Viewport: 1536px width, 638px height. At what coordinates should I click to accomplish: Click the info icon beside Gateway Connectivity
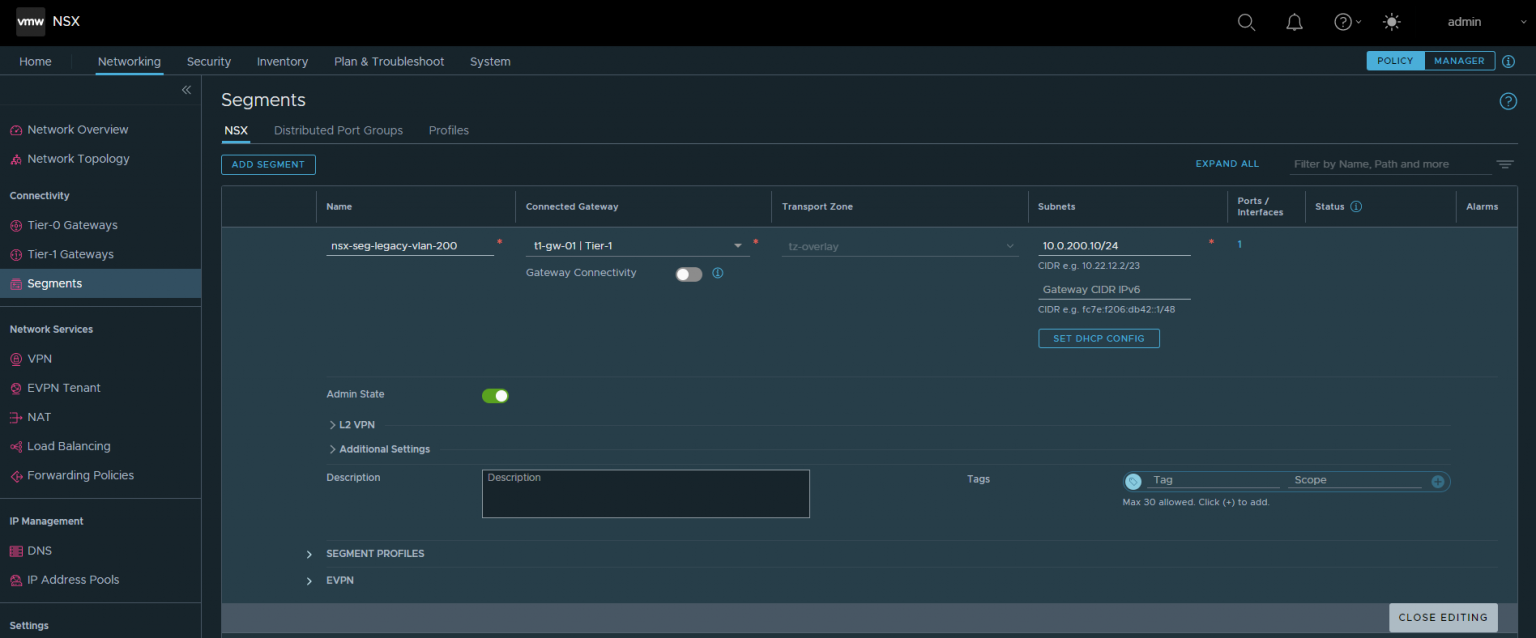(x=718, y=273)
